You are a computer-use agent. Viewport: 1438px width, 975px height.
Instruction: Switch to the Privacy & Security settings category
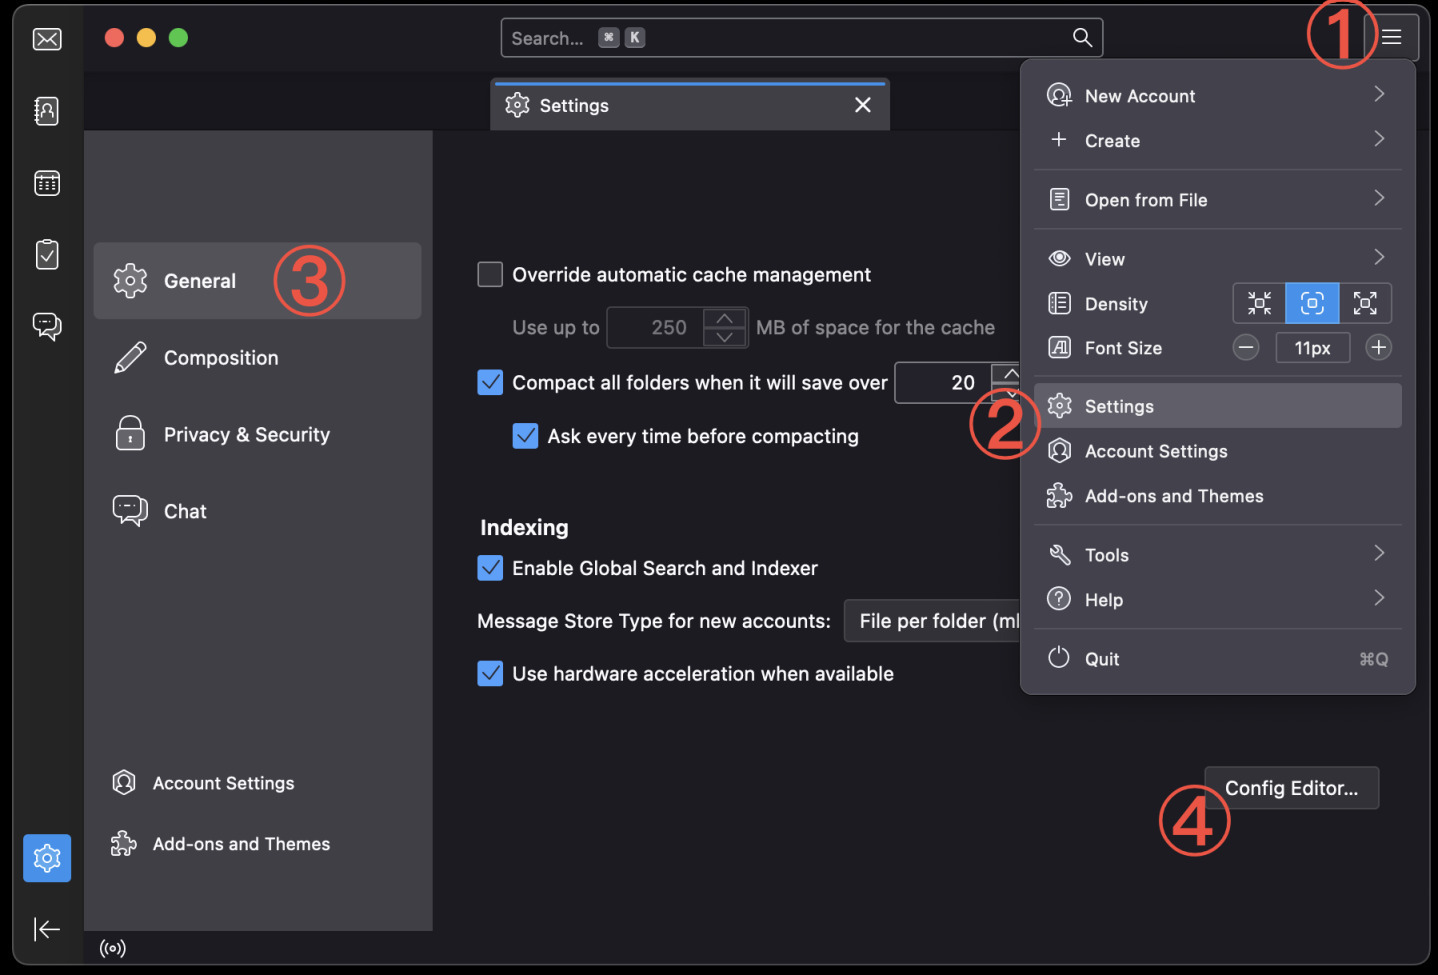247,434
